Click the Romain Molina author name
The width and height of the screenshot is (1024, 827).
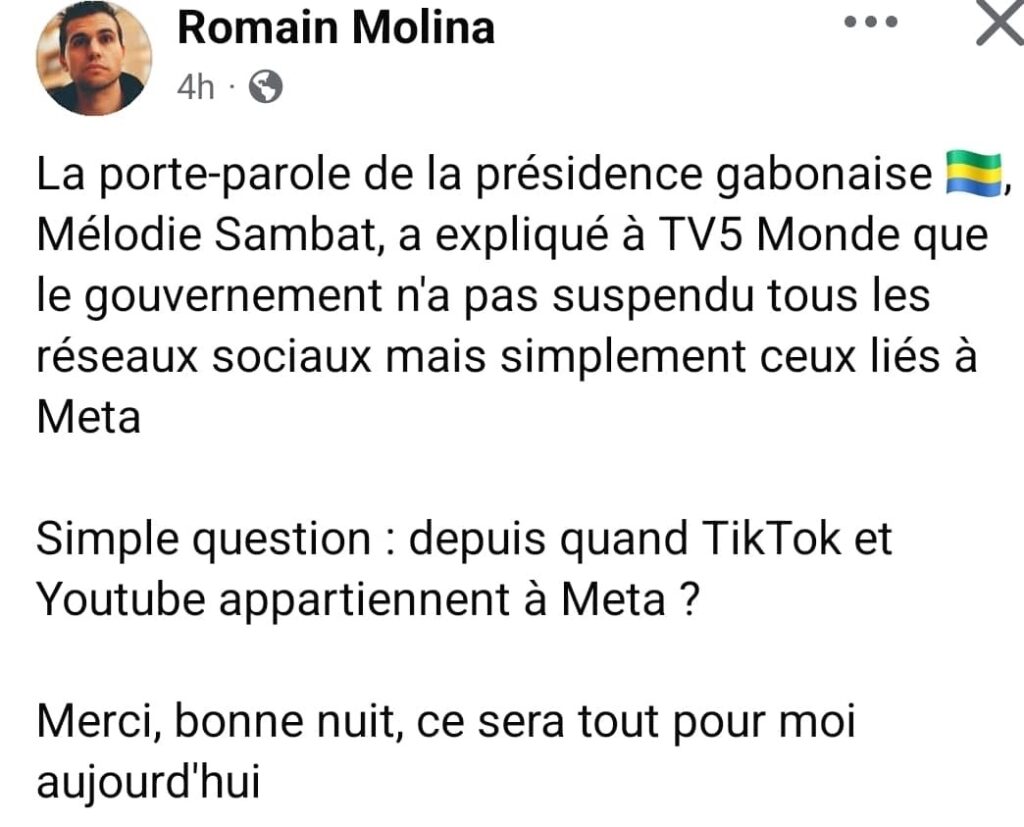tap(336, 29)
